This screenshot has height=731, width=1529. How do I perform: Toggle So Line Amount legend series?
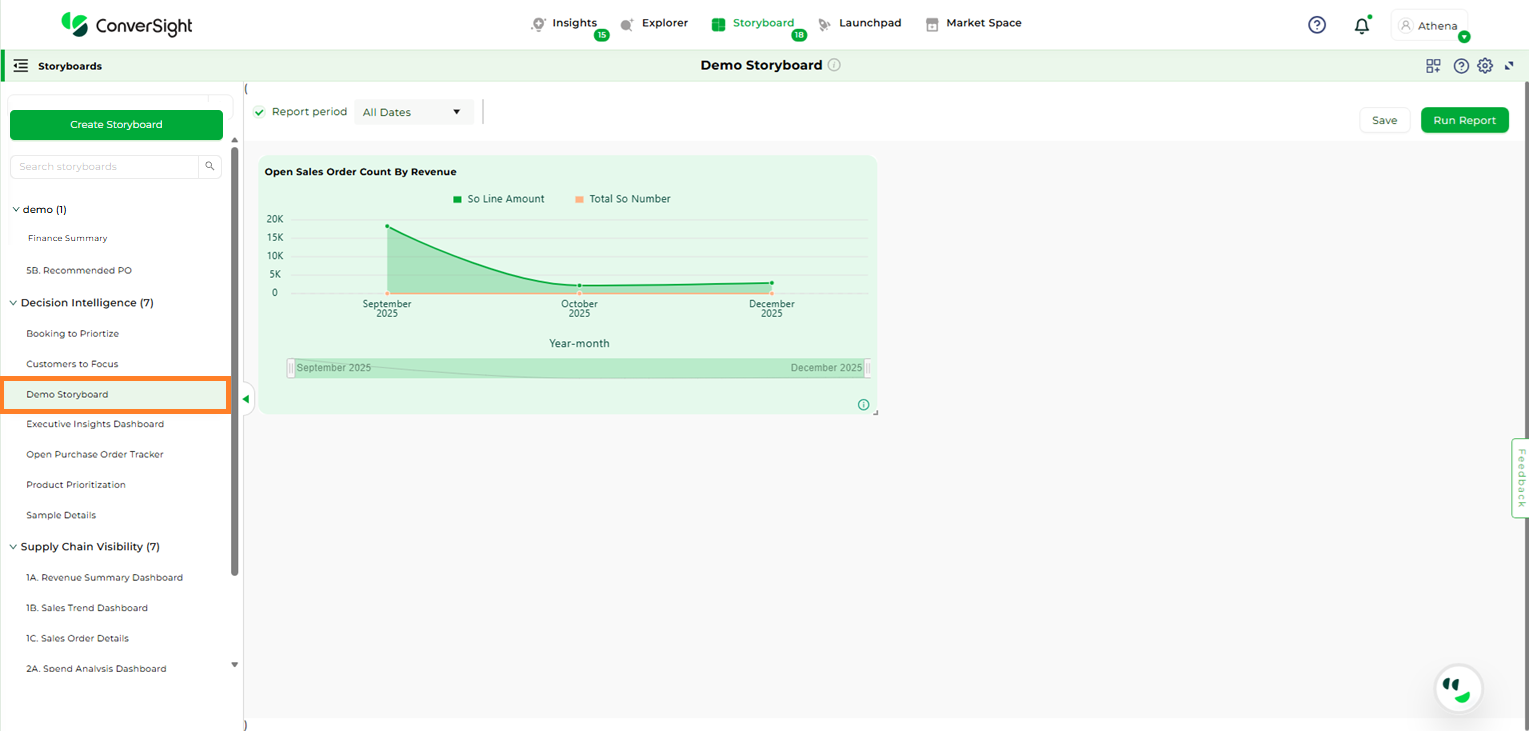point(498,199)
